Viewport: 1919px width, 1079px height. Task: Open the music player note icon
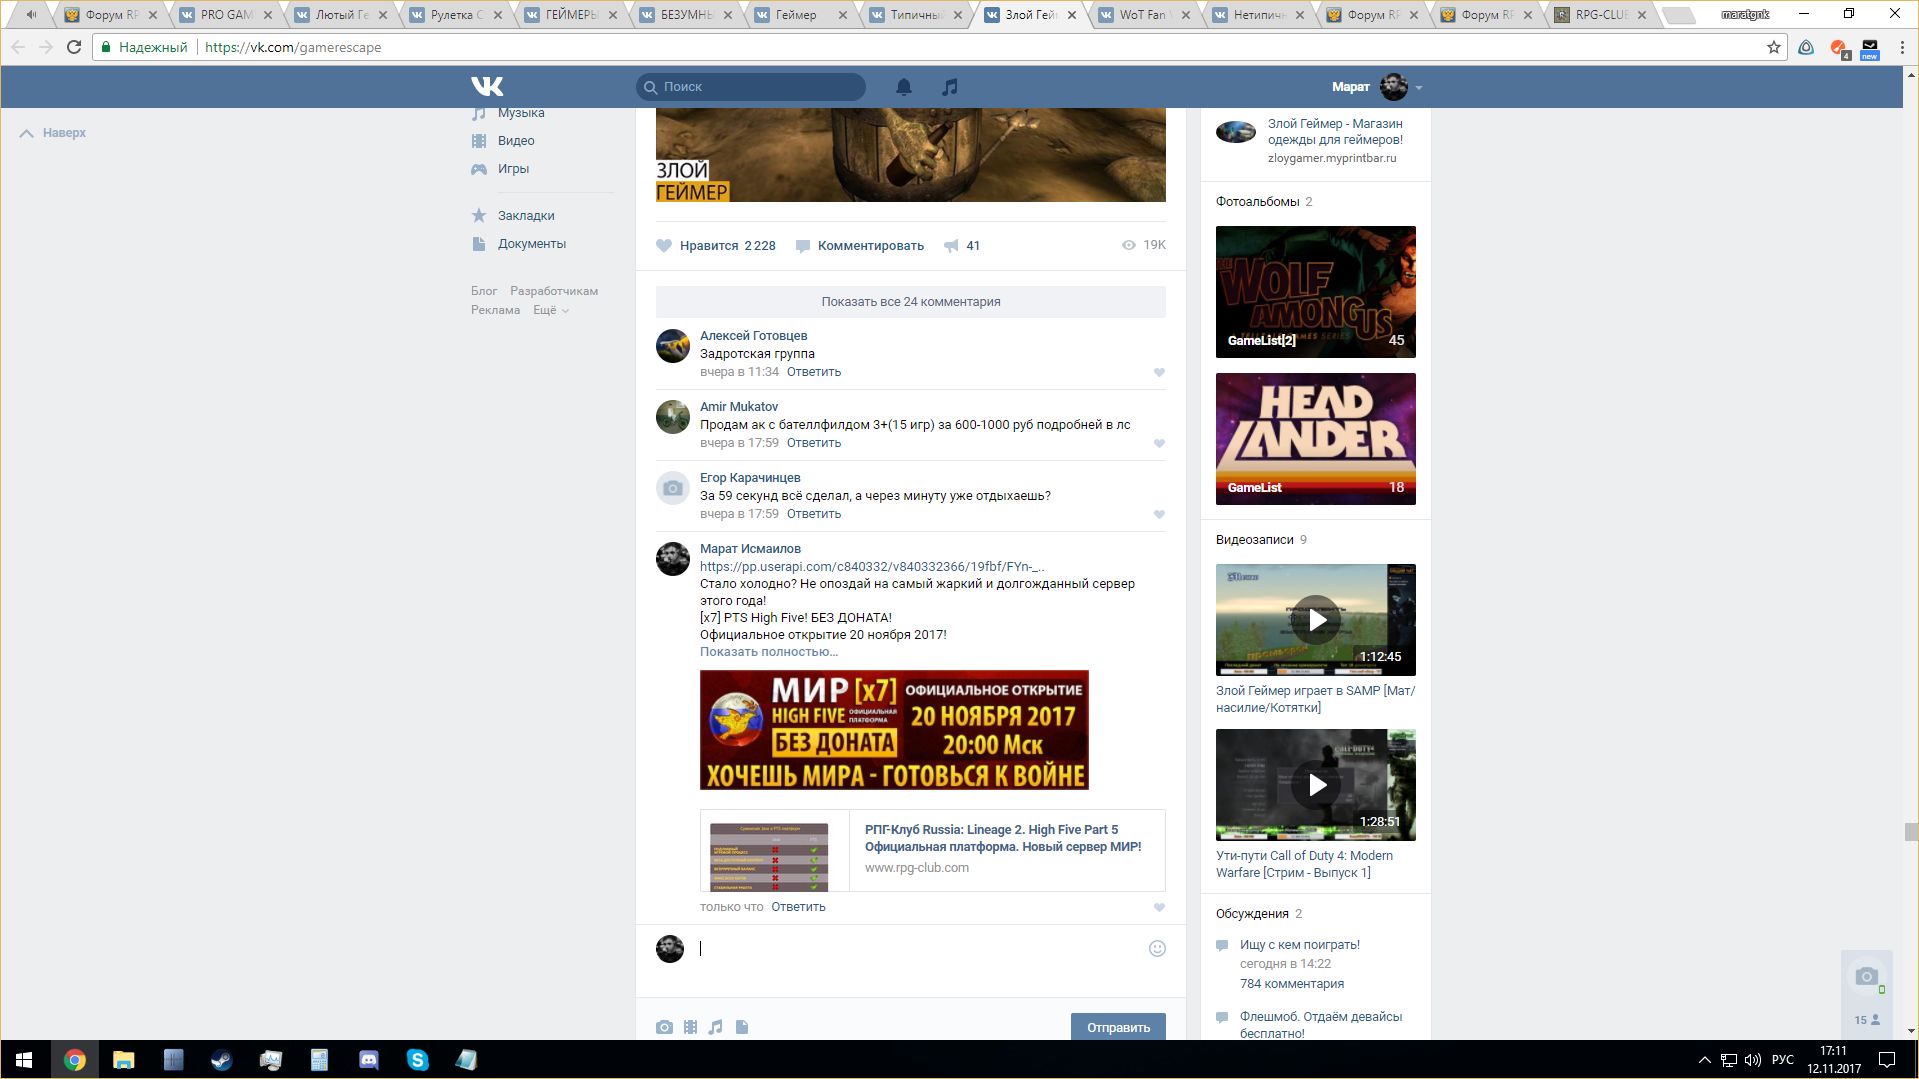pyautogui.click(x=949, y=87)
